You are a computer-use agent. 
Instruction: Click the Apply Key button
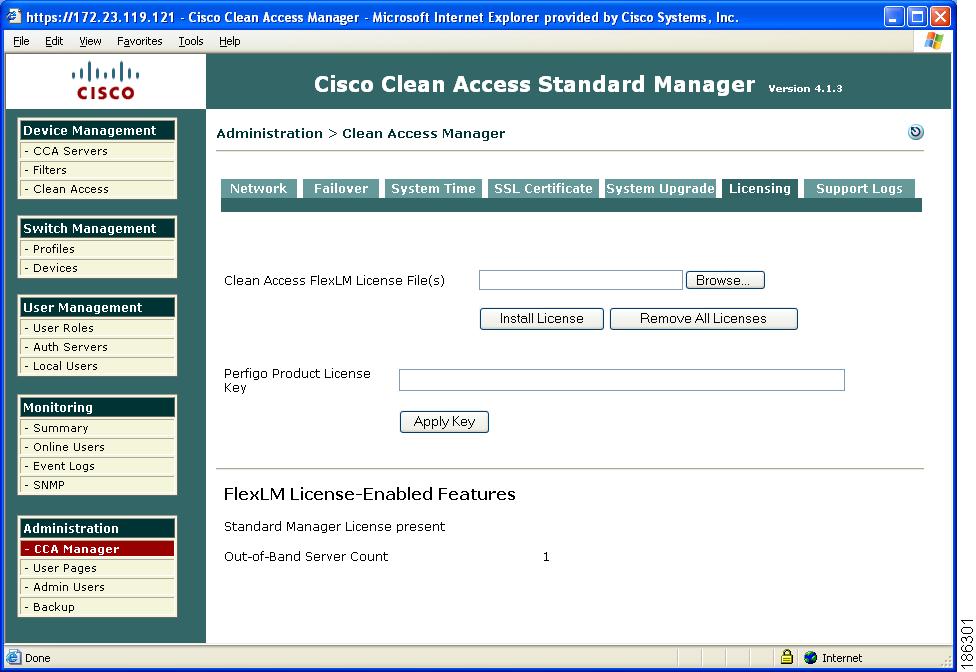pyautogui.click(x=444, y=421)
